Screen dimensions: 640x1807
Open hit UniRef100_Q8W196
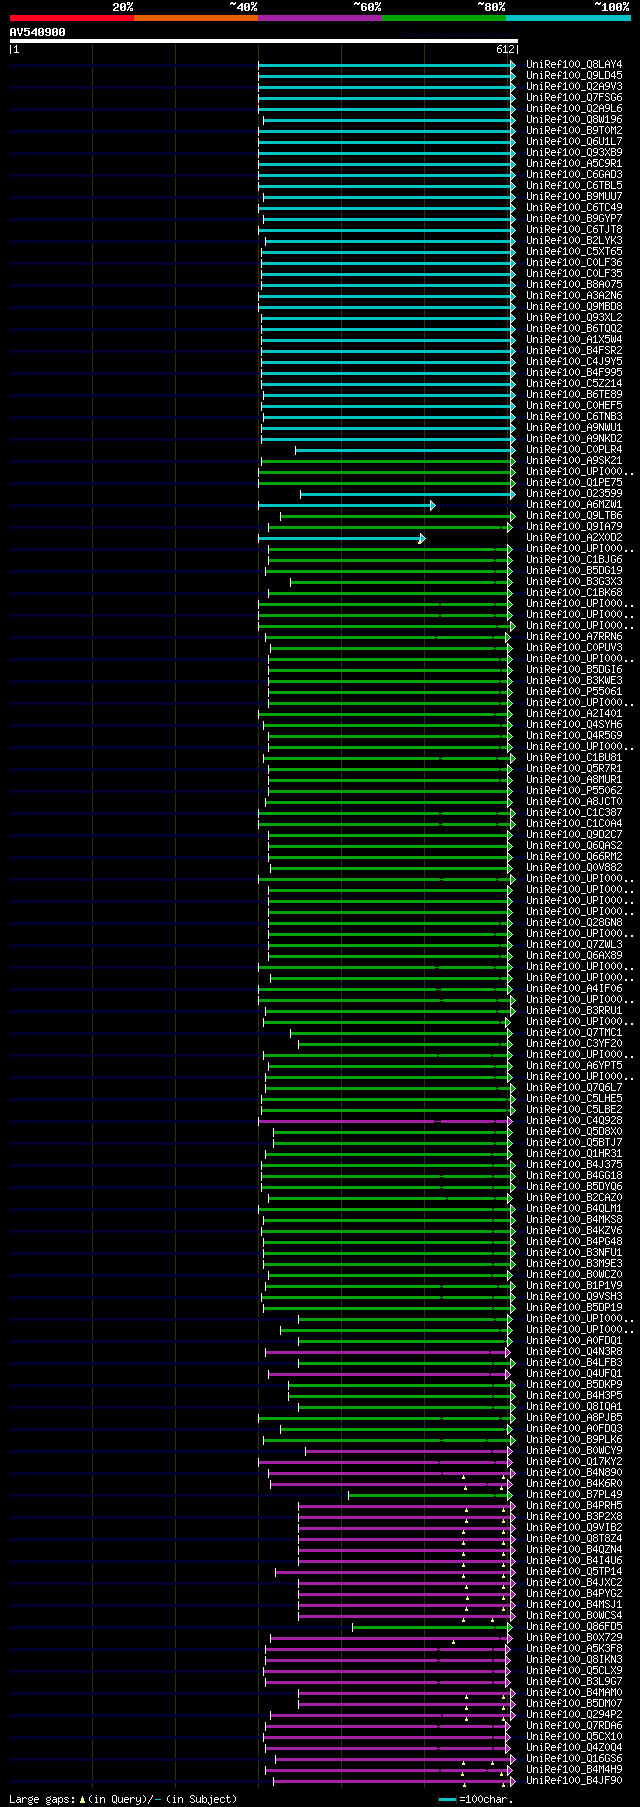click(x=574, y=120)
